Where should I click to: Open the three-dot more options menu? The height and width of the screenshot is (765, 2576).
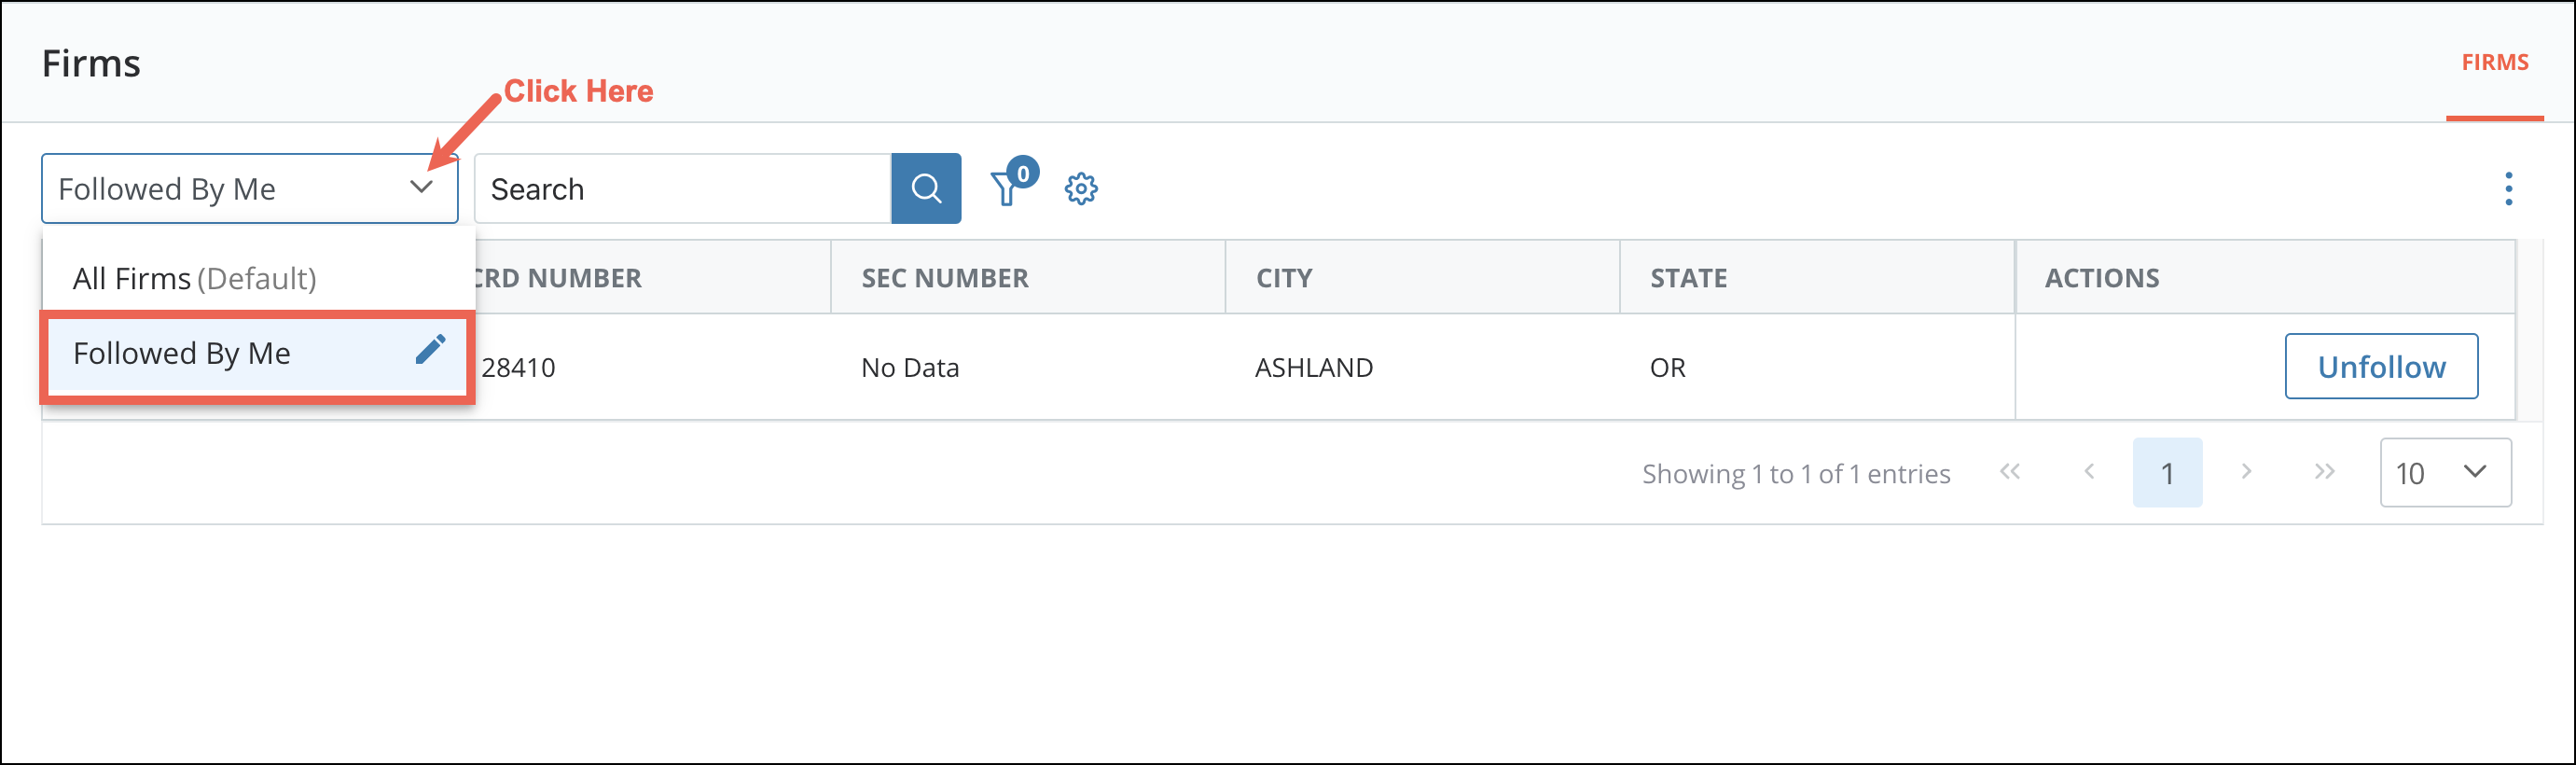point(2507,189)
